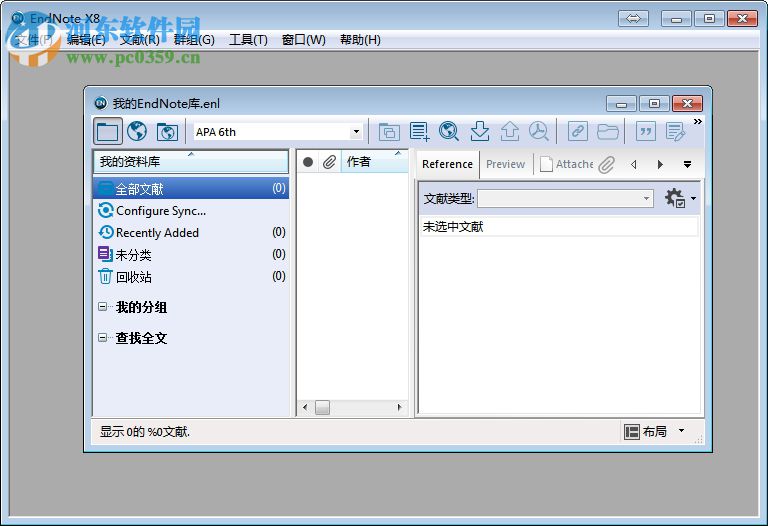768x526 pixels.
Task: Go to previous reference arrow
Action: (x=634, y=165)
